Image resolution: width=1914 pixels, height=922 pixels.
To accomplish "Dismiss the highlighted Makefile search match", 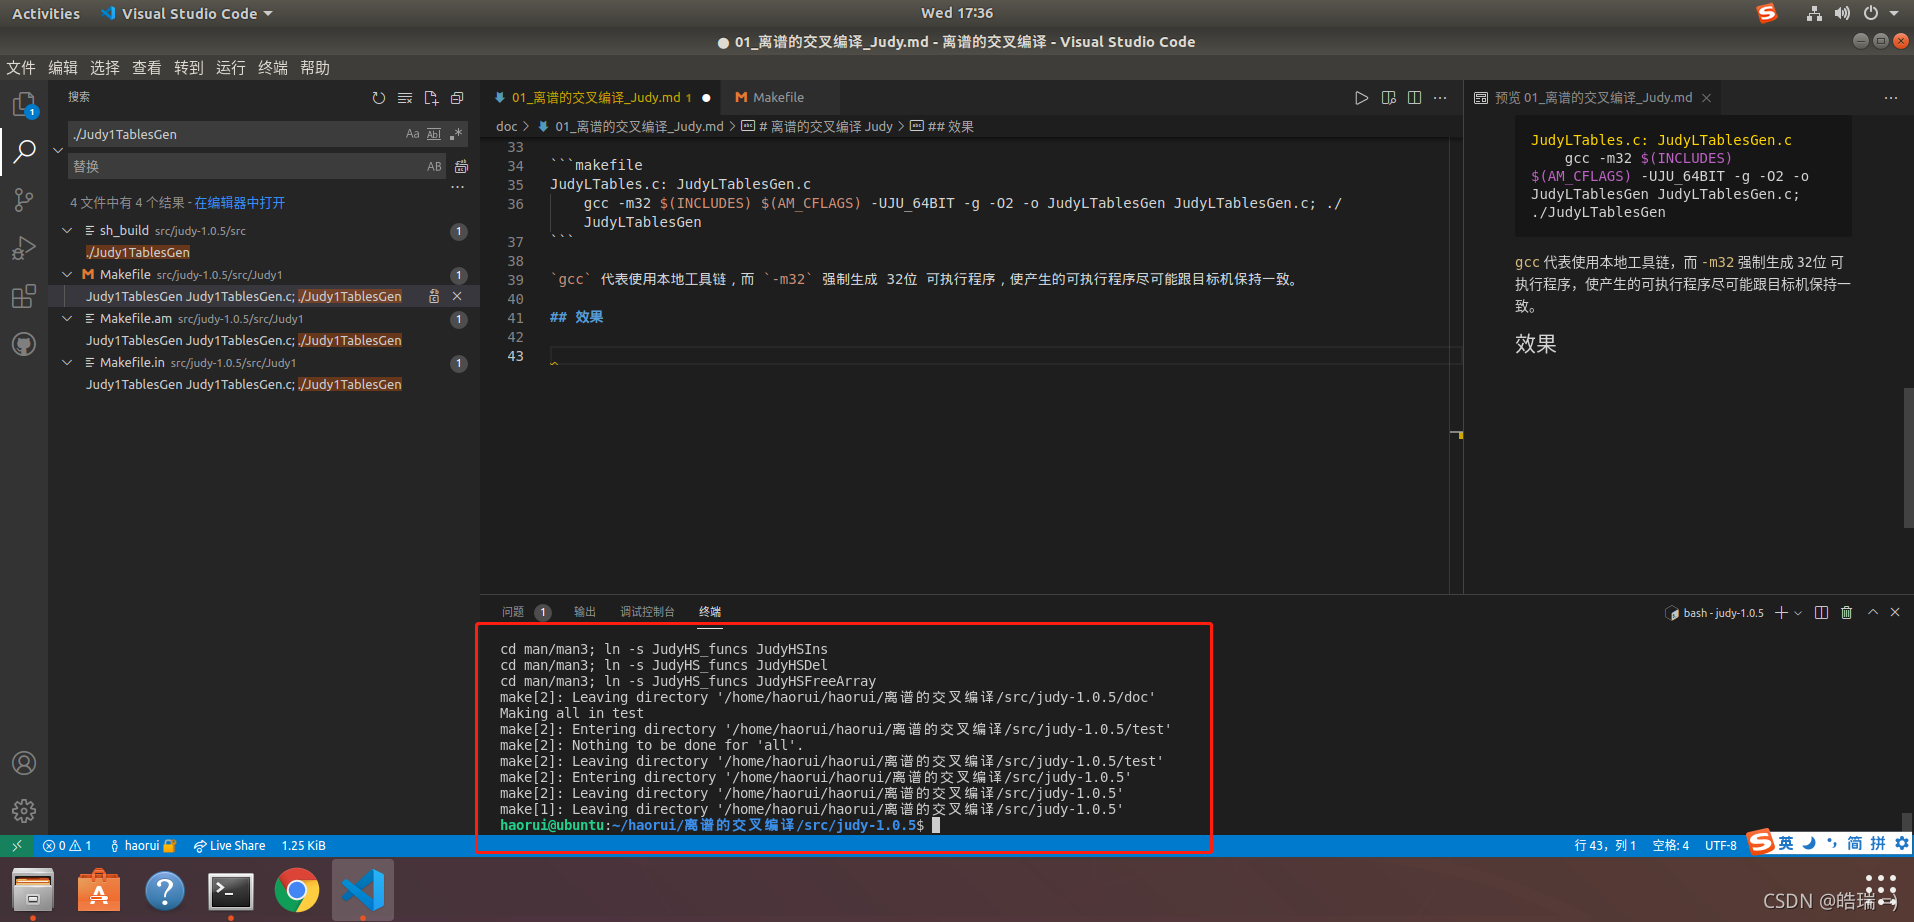I will [x=457, y=296].
